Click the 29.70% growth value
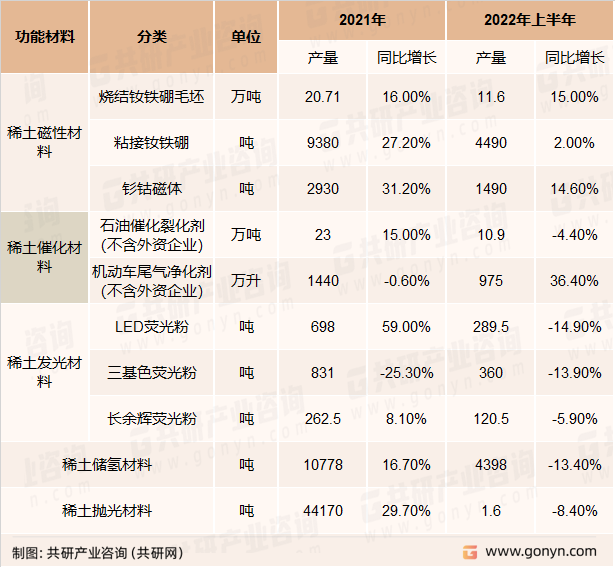The height and width of the screenshot is (567, 615). tap(407, 511)
